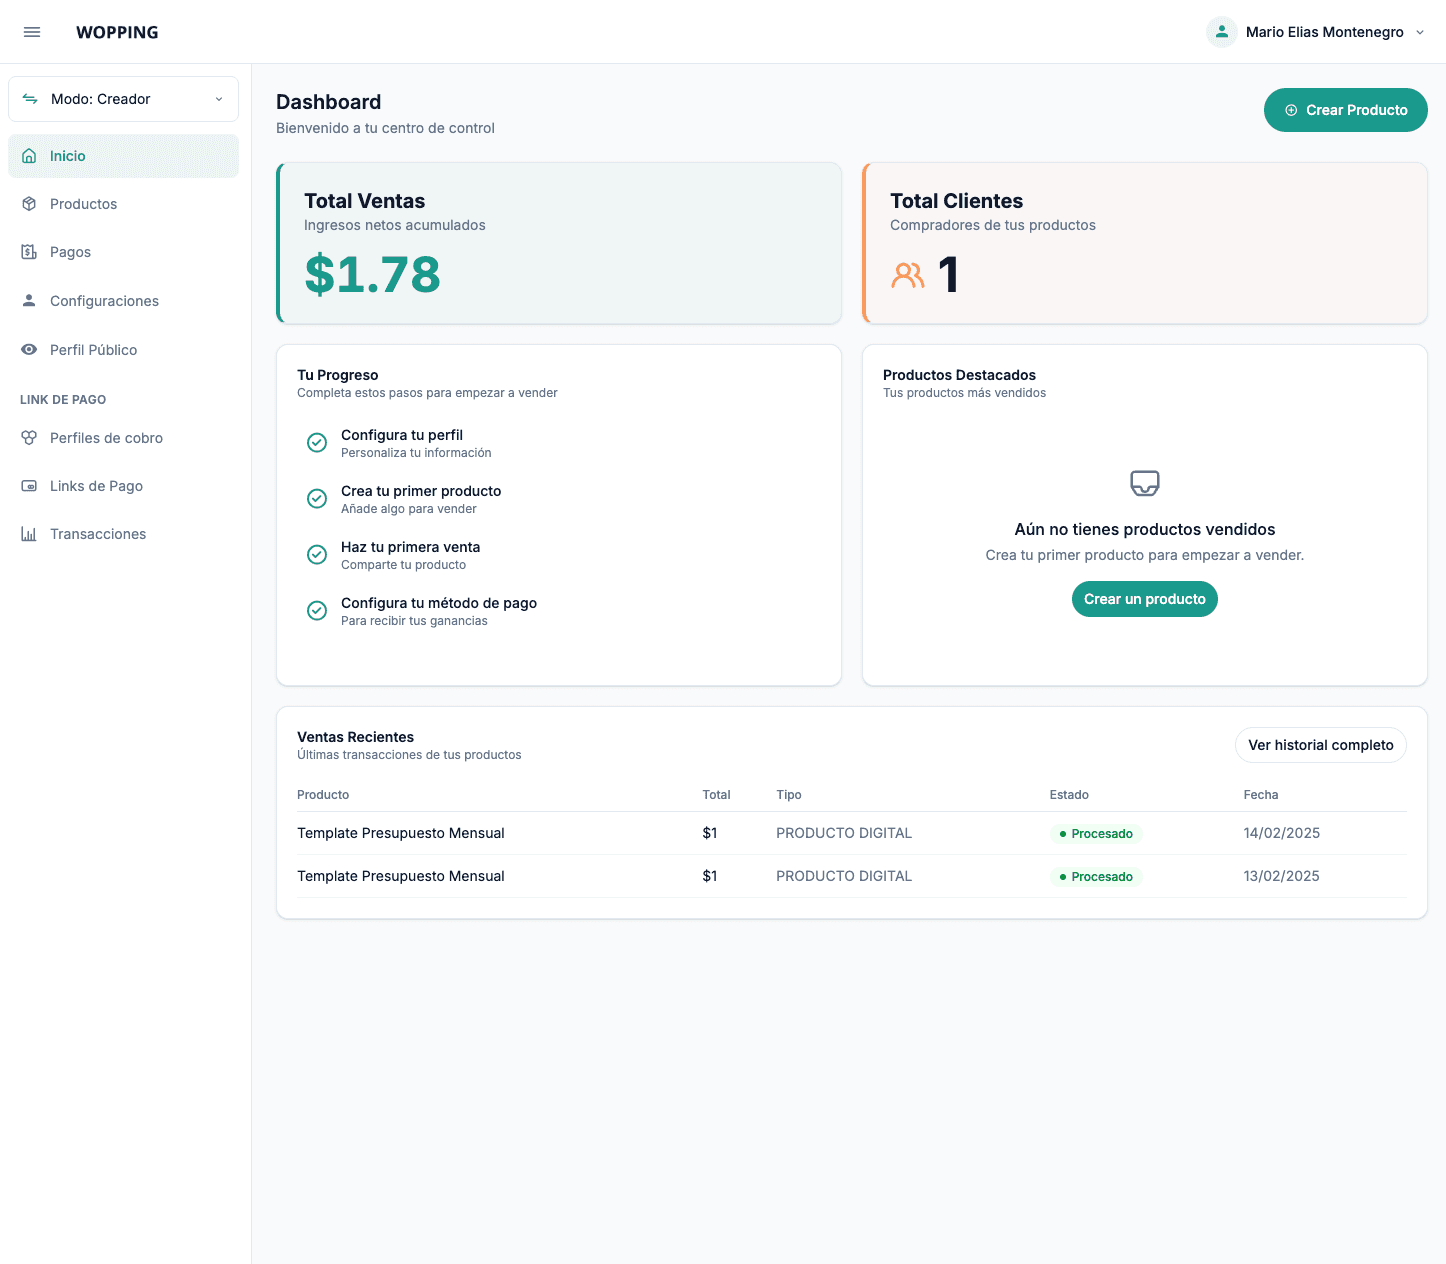Click the Producto column header

323,795
